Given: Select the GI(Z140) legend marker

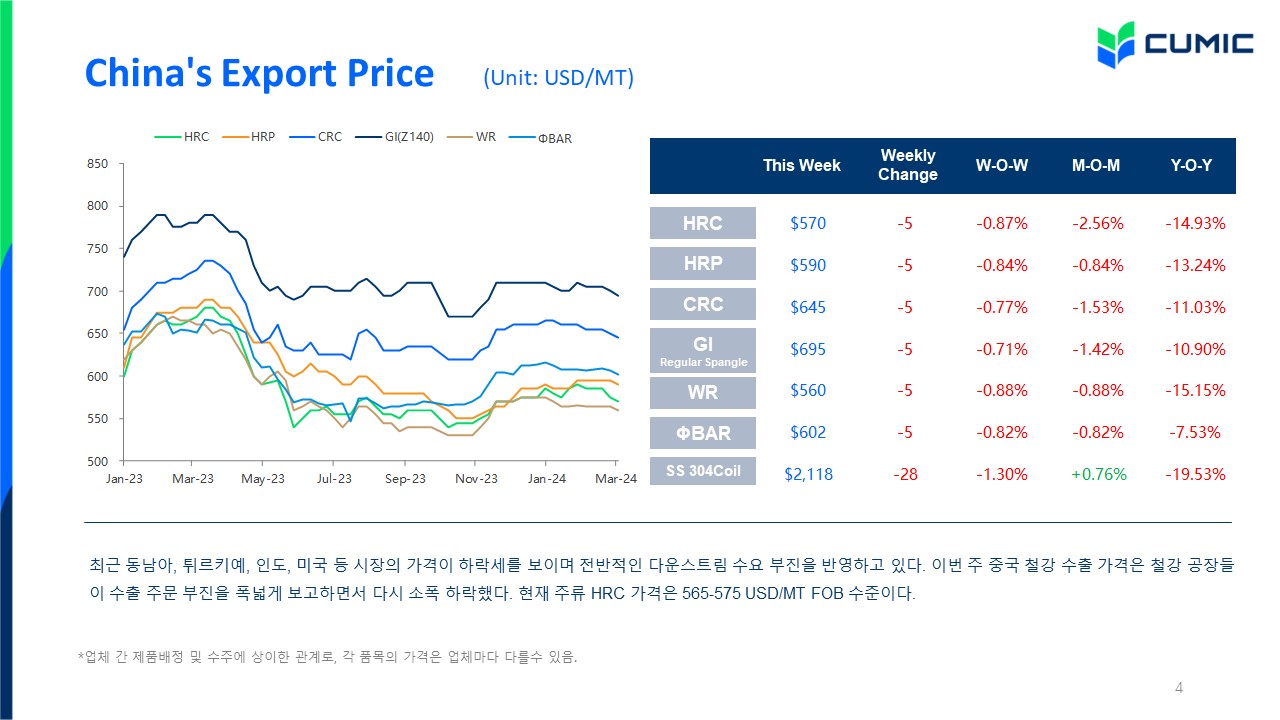Looking at the screenshot, I should [x=369, y=137].
